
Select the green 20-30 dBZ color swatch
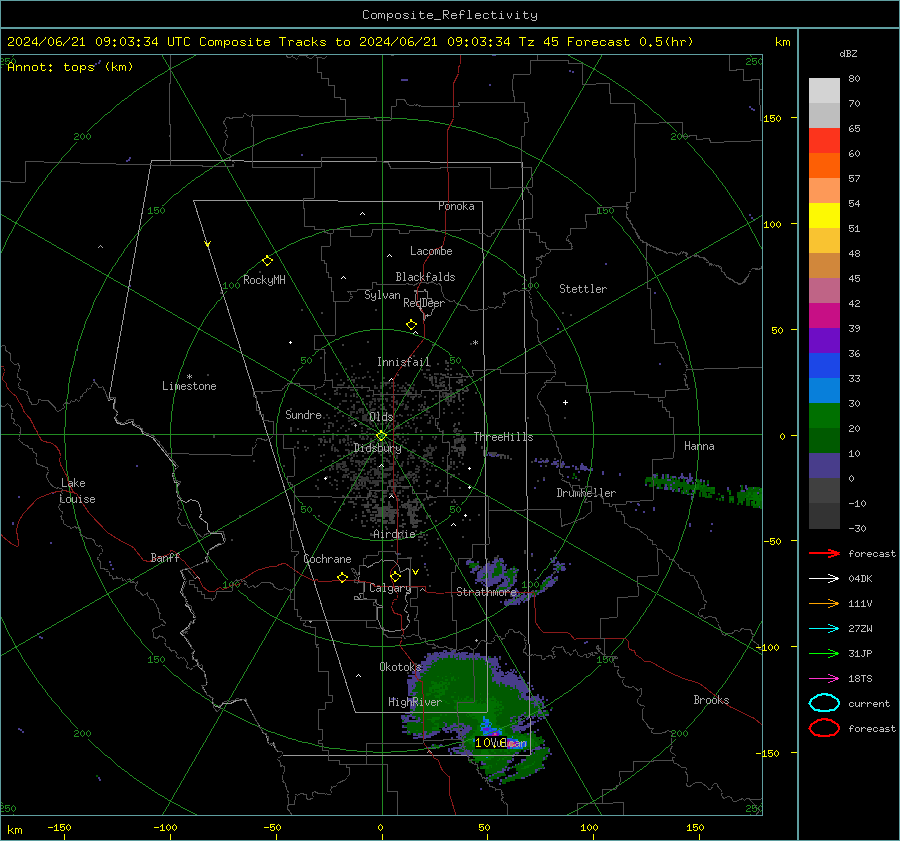(824, 416)
